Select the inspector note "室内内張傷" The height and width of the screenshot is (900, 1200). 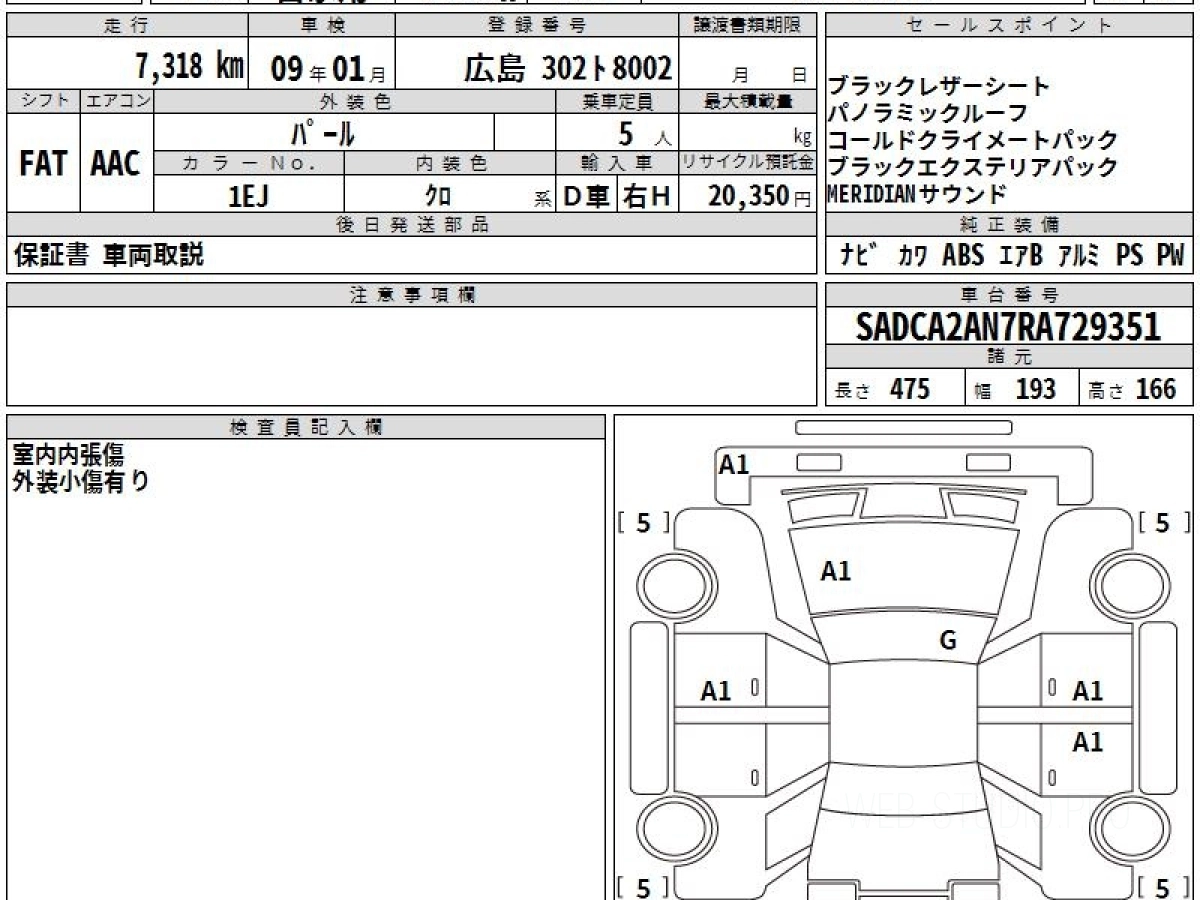click(x=68, y=455)
